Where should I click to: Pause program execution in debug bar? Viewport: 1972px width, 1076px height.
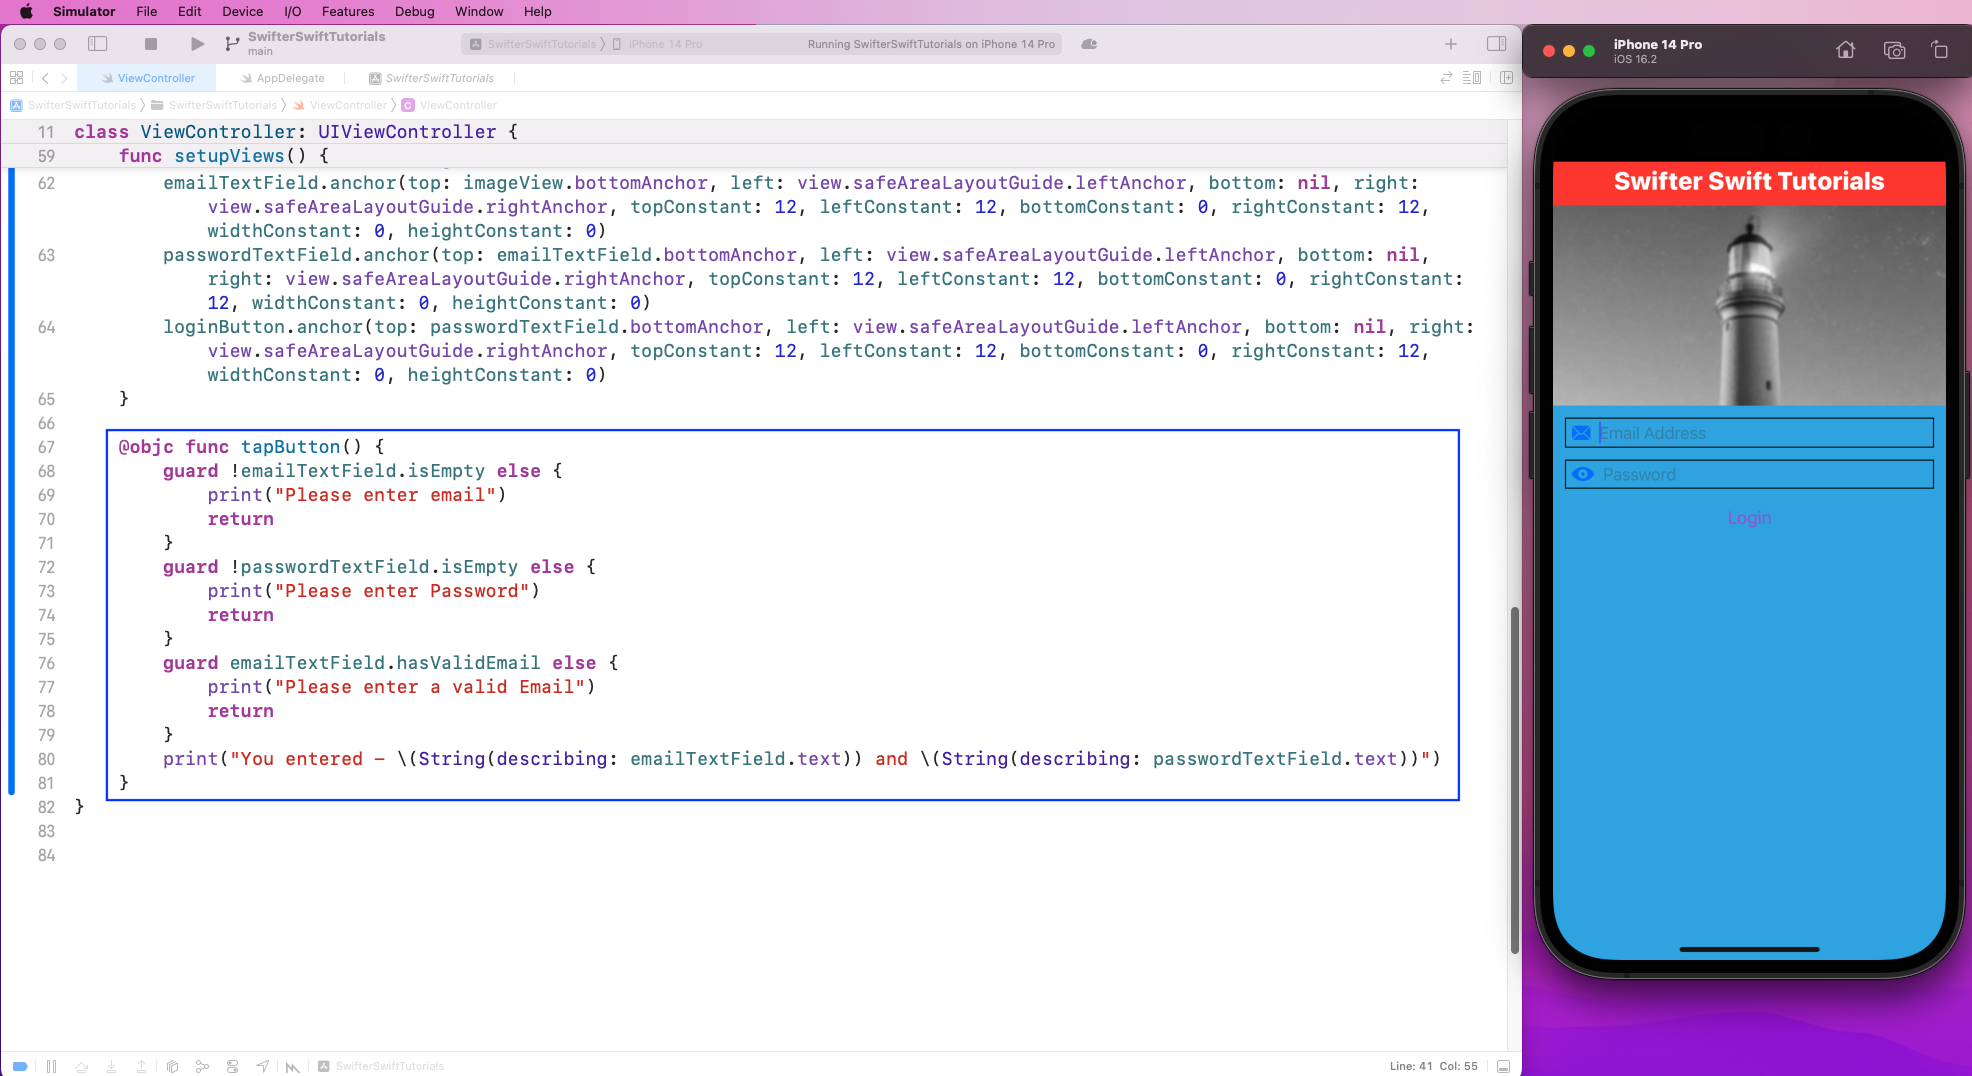coord(51,1066)
